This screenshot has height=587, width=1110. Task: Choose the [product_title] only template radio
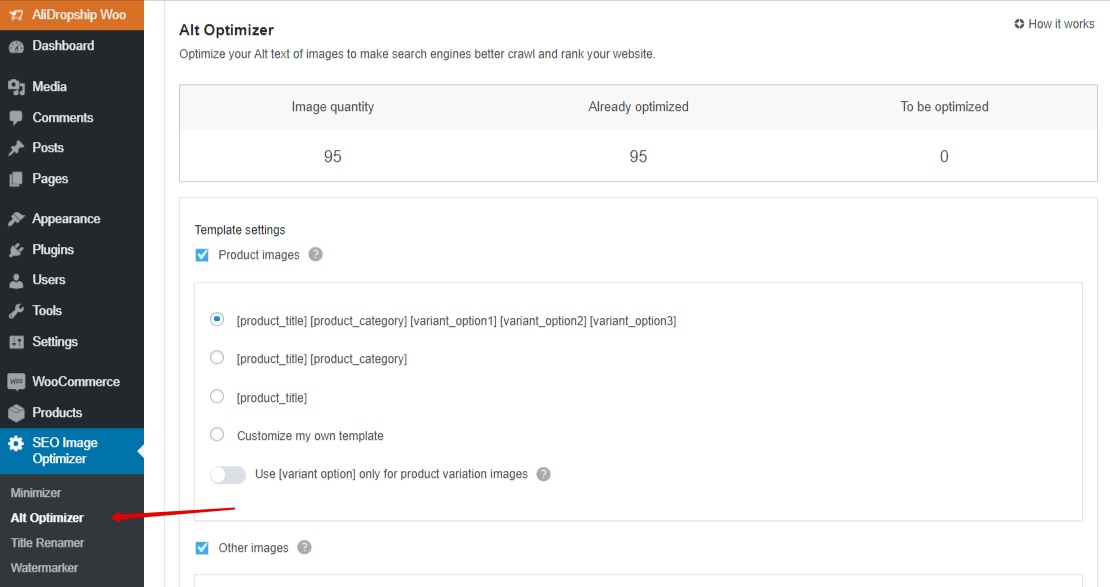(217, 397)
